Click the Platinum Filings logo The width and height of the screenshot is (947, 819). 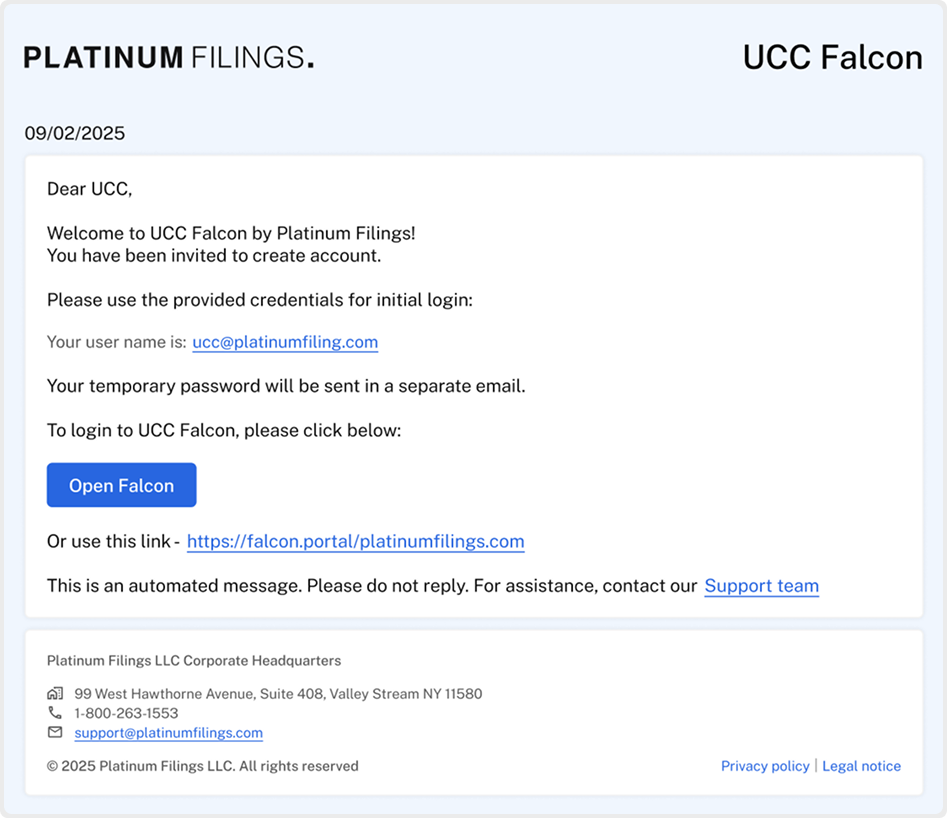tap(169, 57)
